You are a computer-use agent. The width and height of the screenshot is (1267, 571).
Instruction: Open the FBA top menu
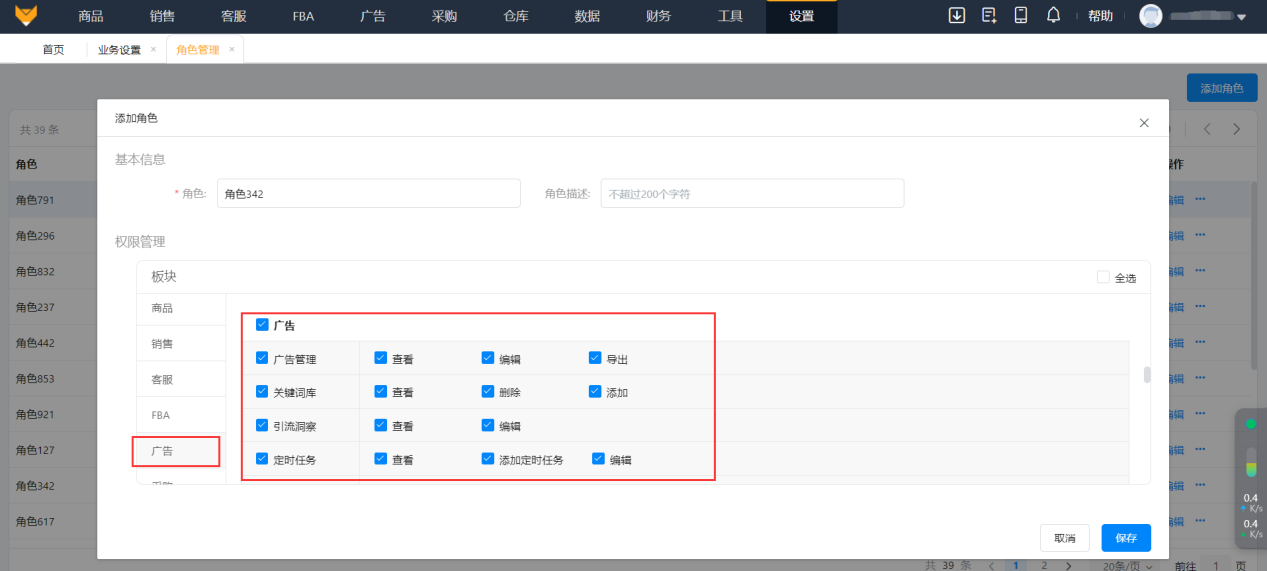point(304,16)
